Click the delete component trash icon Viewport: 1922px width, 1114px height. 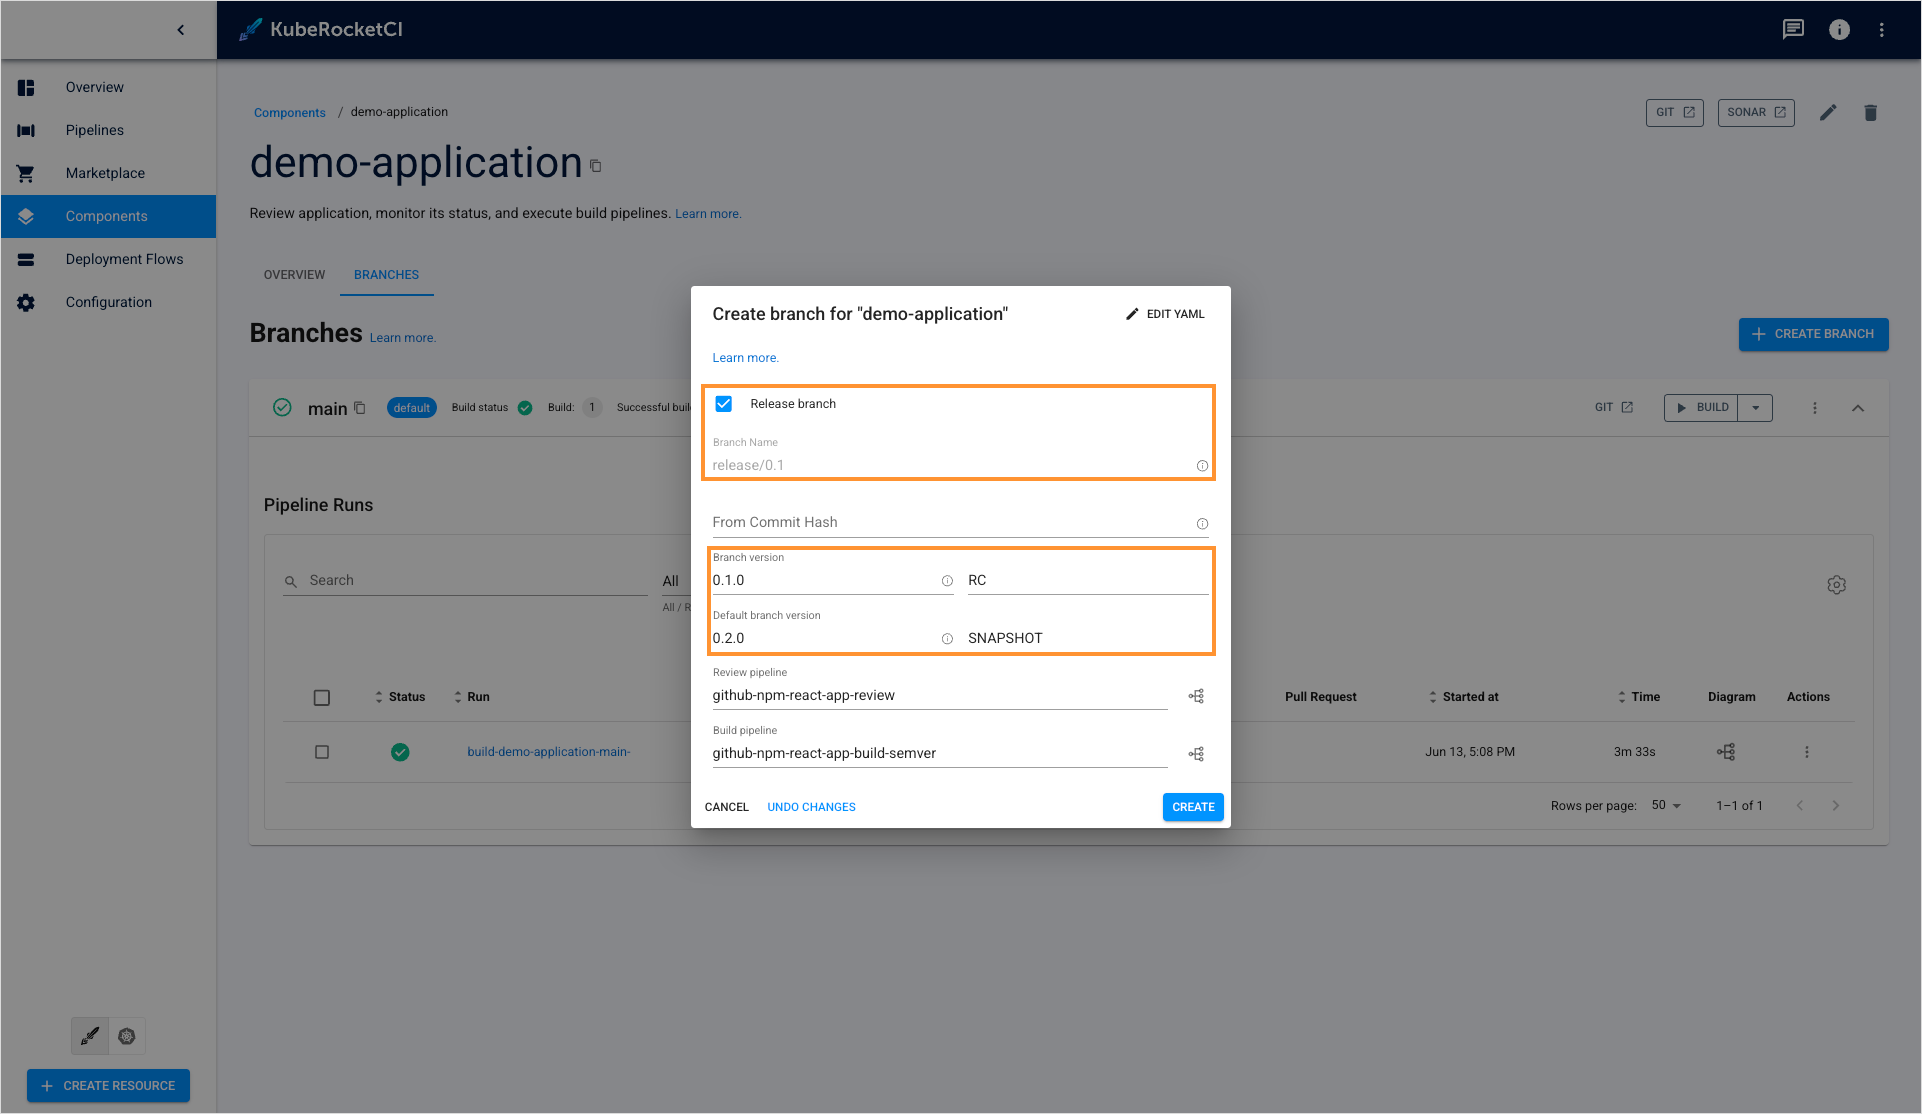pyautogui.click(x=1870, y=113)
